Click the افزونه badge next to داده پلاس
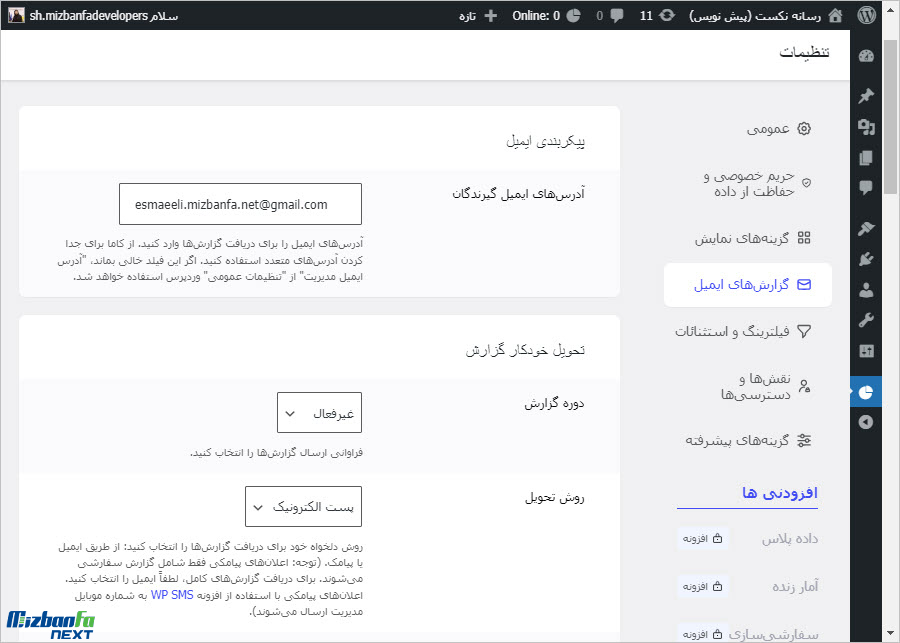The image size is (900, 643). coord(703,539)
